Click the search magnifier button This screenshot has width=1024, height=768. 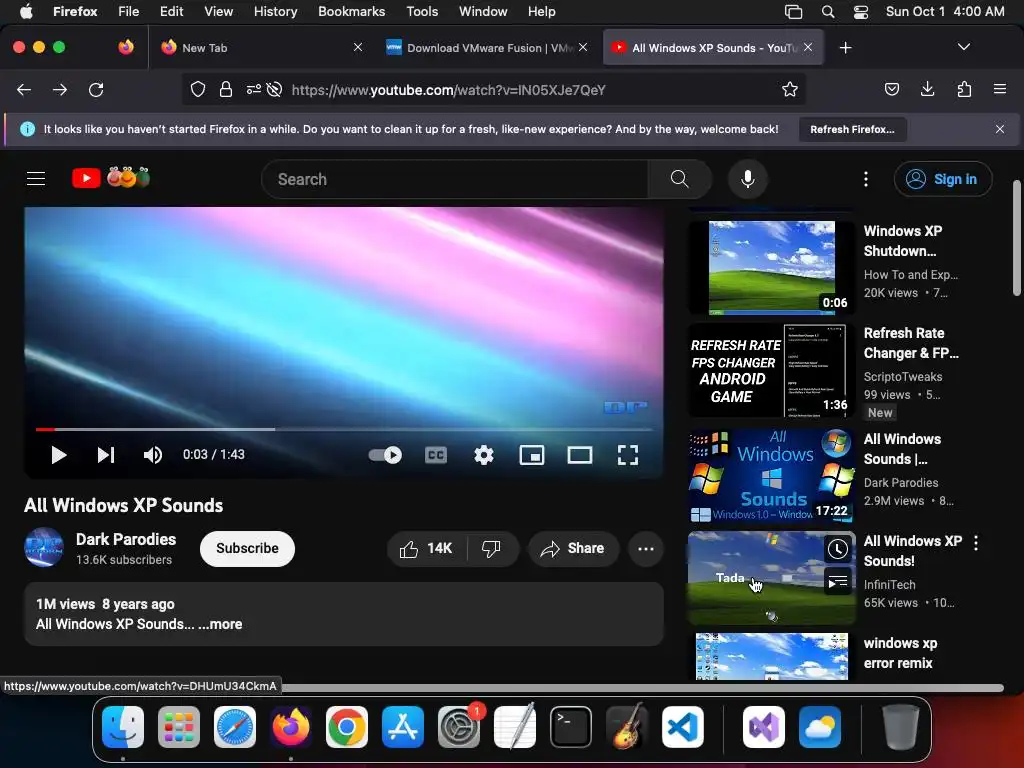click(680, 179)
